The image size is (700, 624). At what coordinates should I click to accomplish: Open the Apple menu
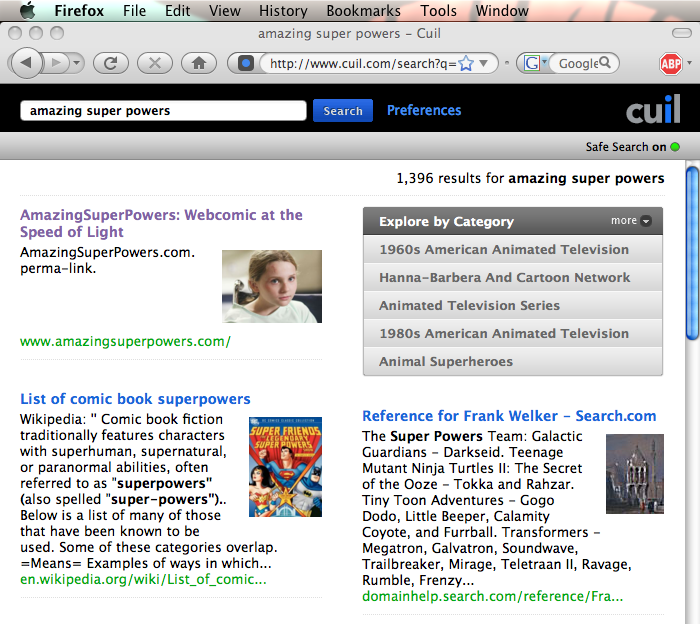(x=28, y=10)
